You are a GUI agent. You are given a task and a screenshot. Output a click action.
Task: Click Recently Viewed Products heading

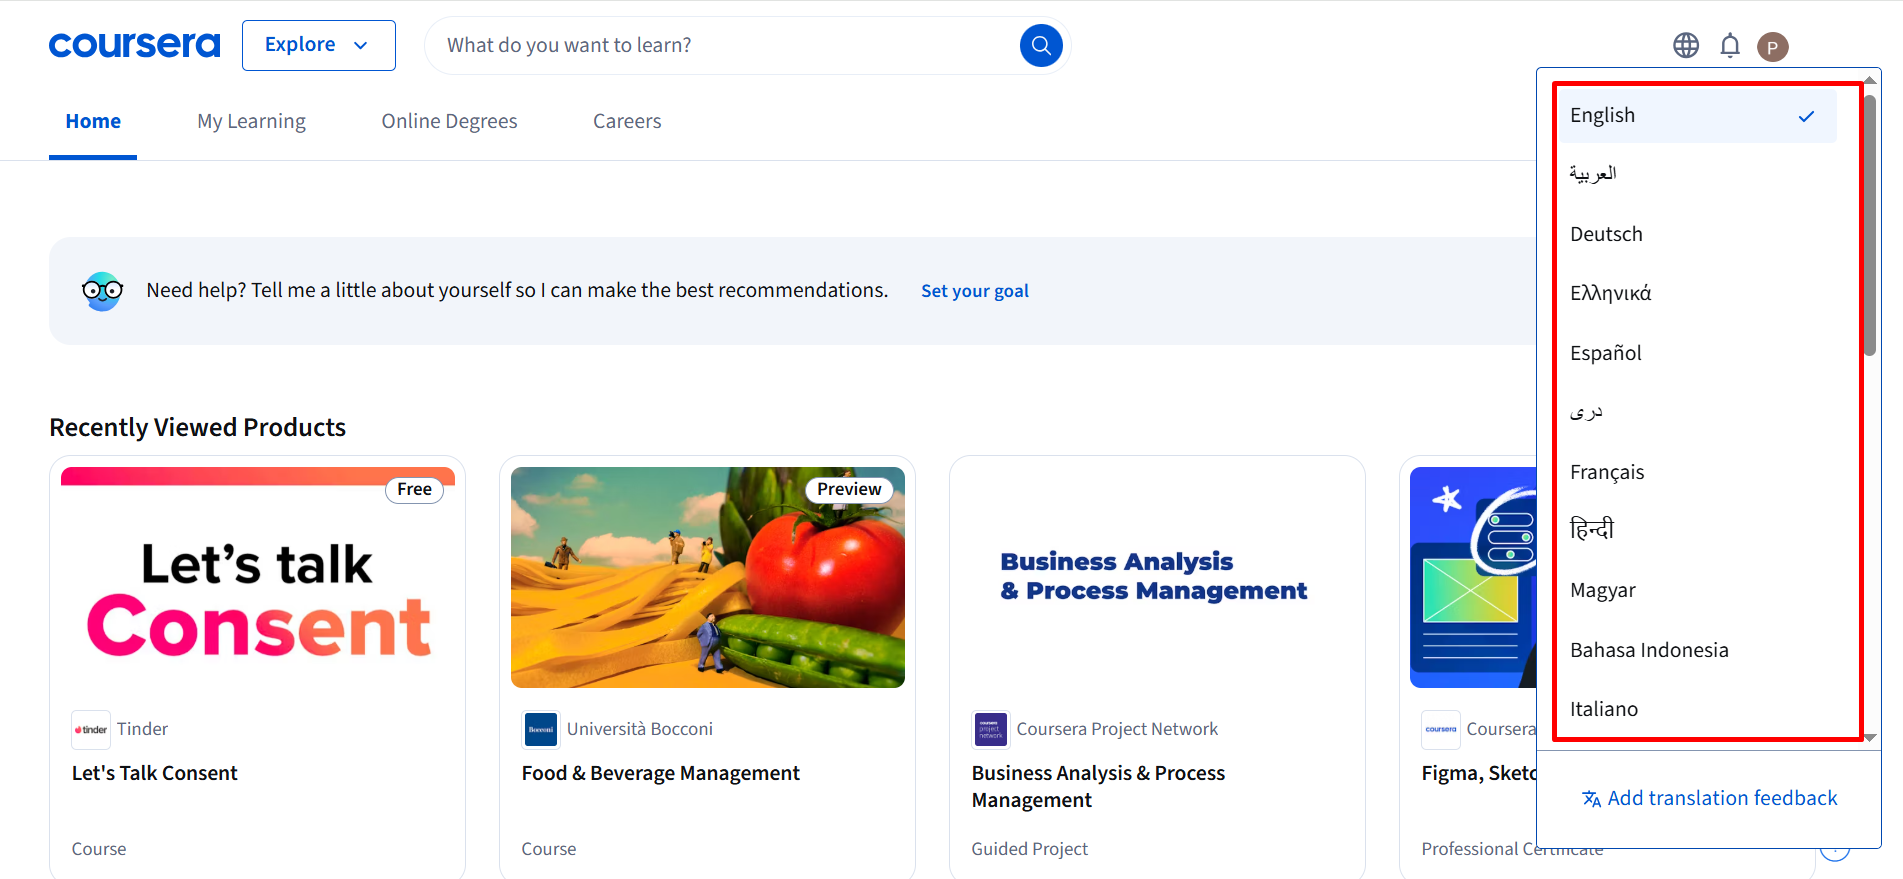coord(198,427)
